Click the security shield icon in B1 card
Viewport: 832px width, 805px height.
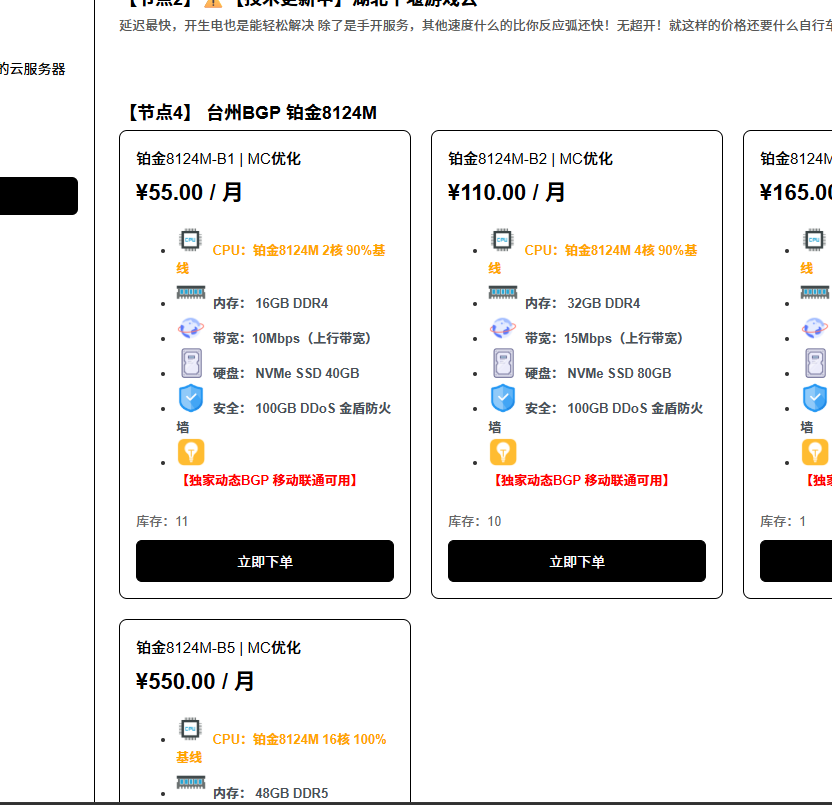pos(191,398)
